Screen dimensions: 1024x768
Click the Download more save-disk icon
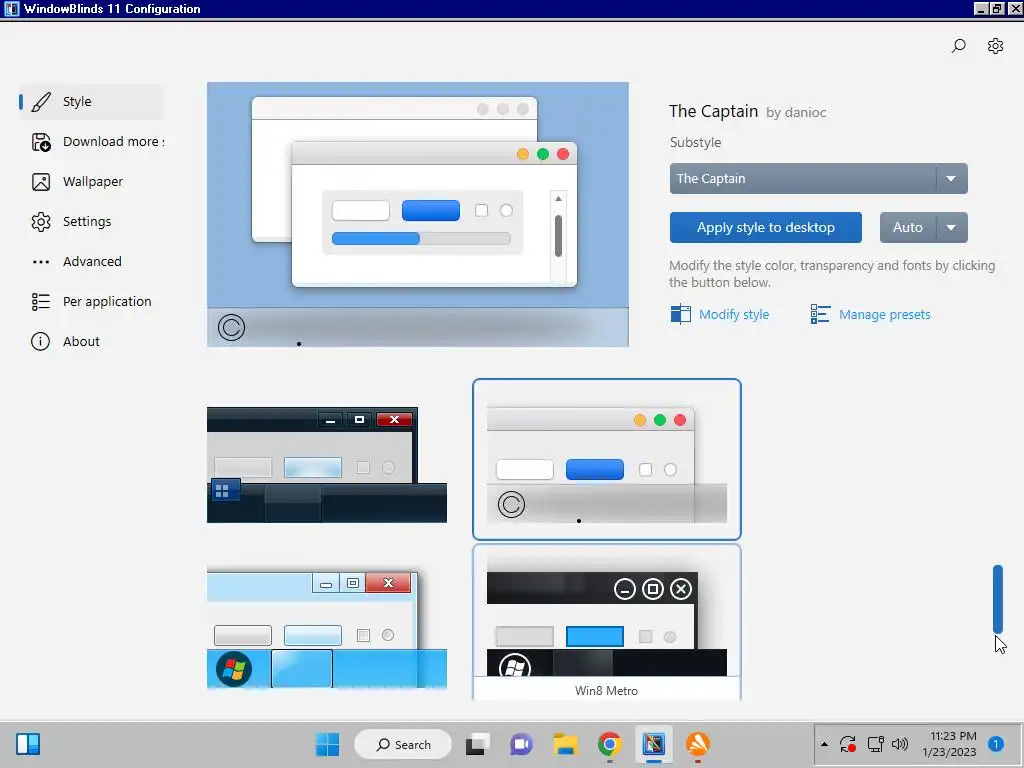point(40,142)
